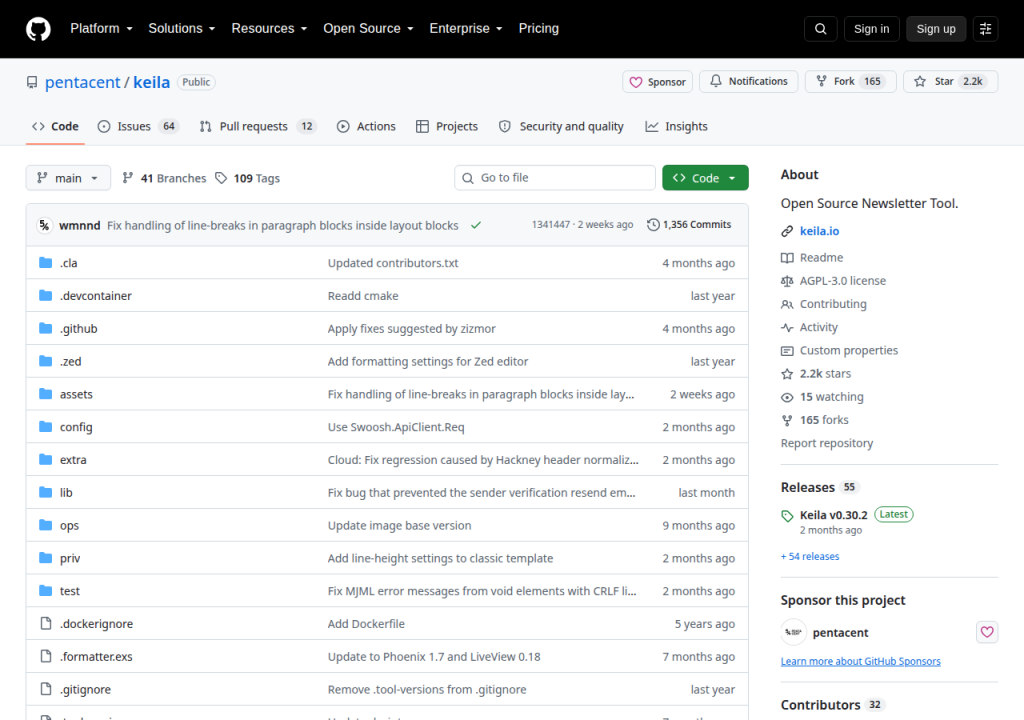Open the 1,356 Commits history
The height and width of the screenshot is (720, 1024).
pyautogui.click(x=689, y=225)
